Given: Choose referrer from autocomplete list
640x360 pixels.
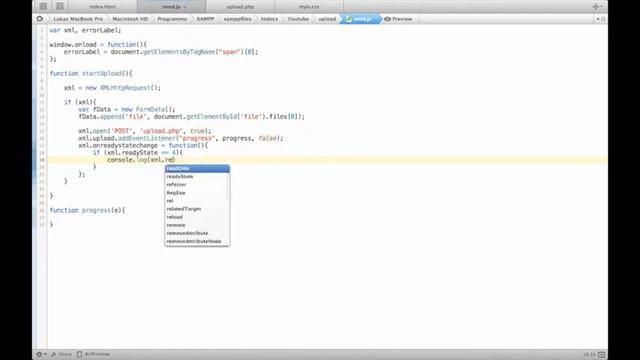Looking at the screenshot, I should tap(196, 184).
